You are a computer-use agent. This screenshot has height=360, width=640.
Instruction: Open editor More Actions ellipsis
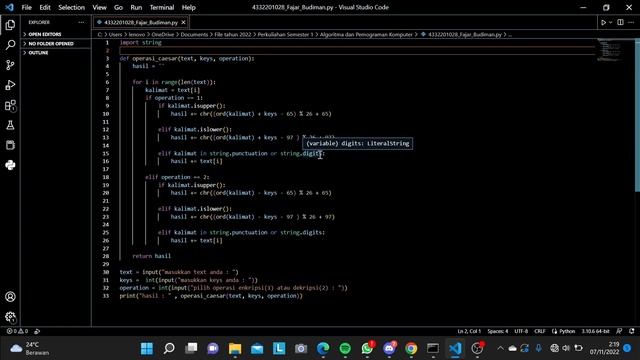pos(631,22)
